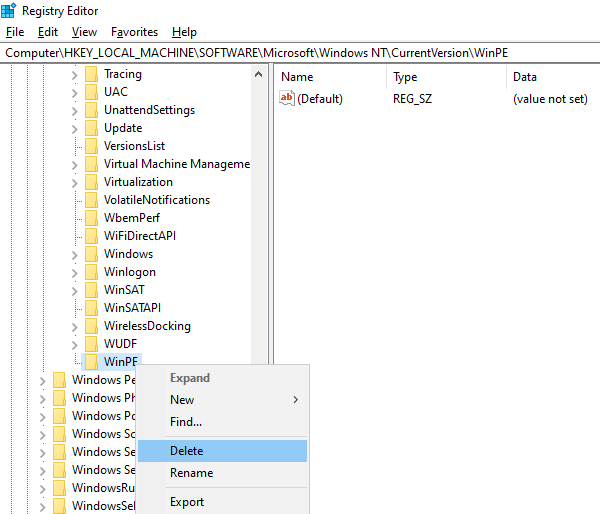Select the WinSAT key label

coord(124,290)
